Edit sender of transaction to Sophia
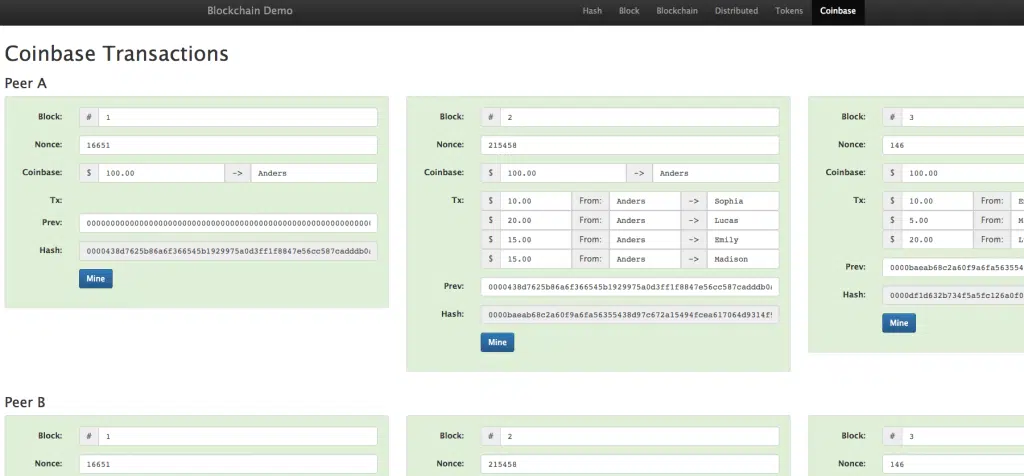 pyautogui.click(x=645, y=201)
